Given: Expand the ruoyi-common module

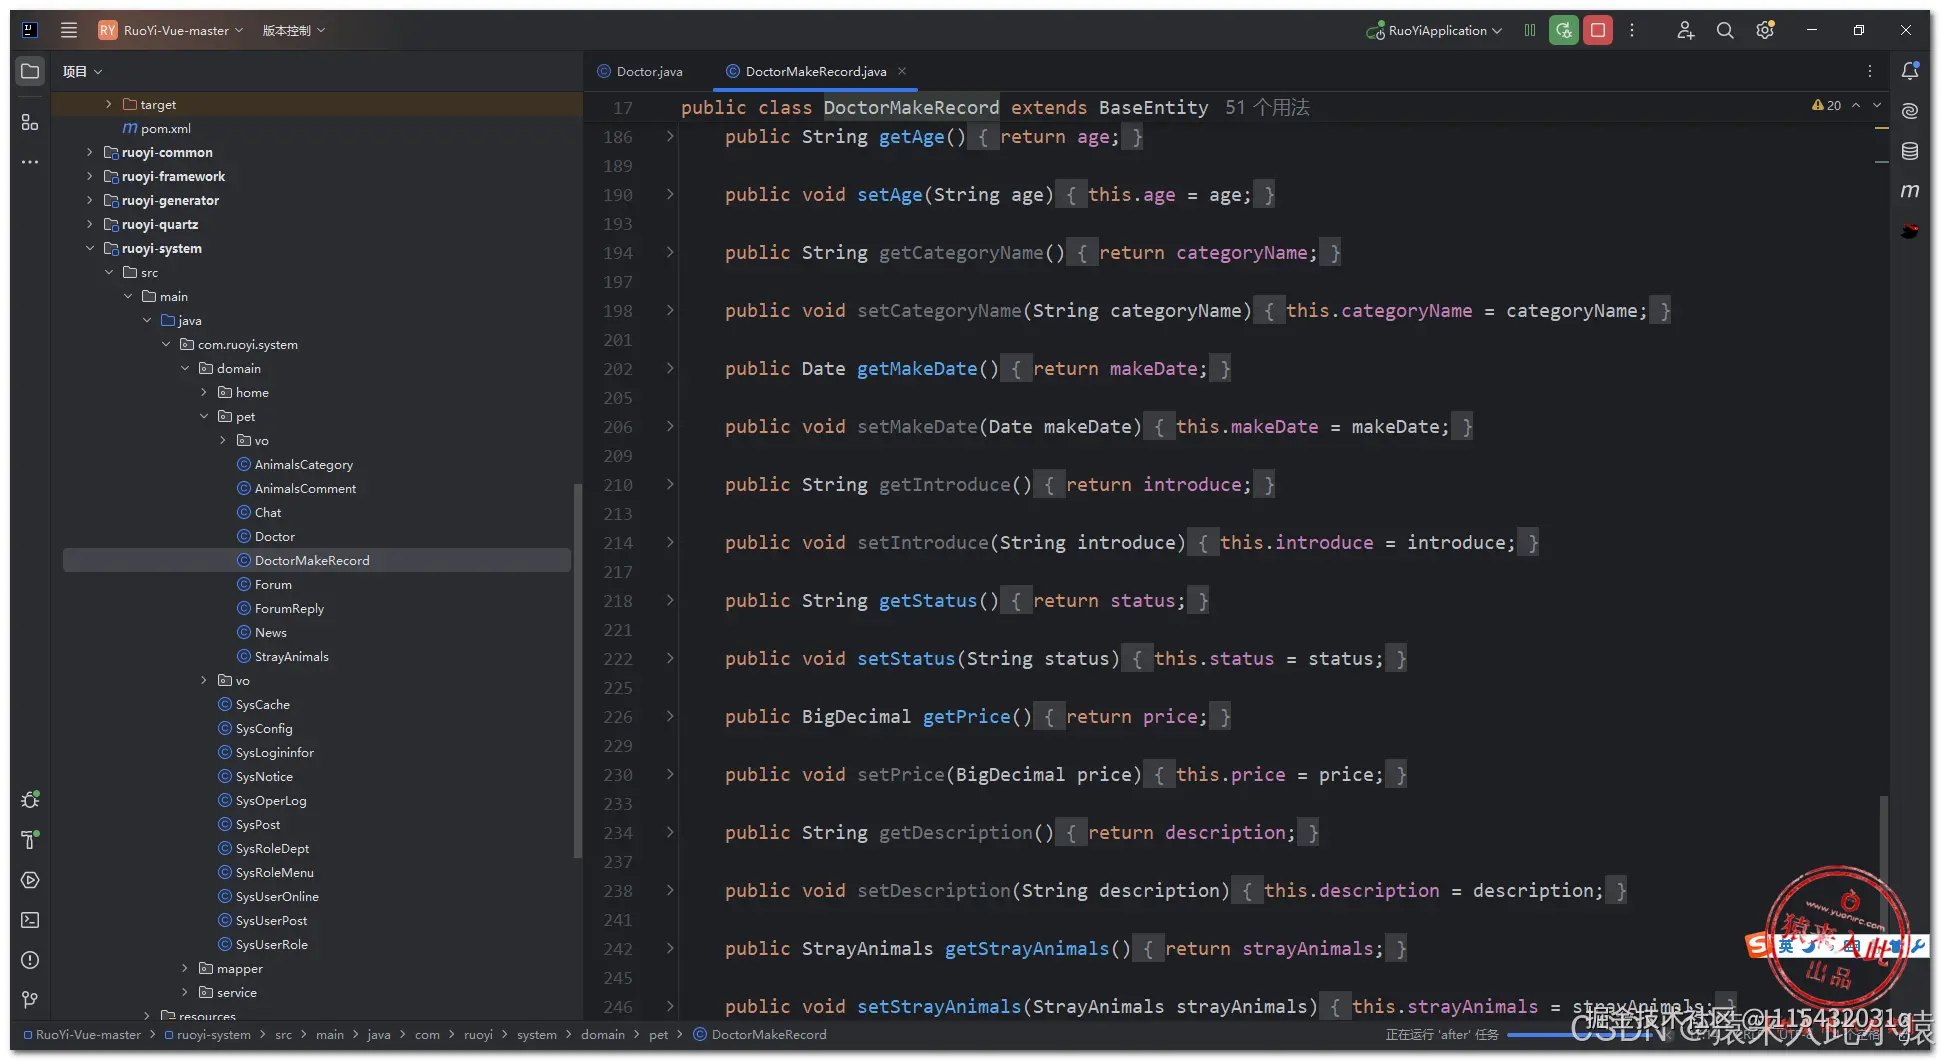Looking at the screenshot, I should (x=90, y=152).
